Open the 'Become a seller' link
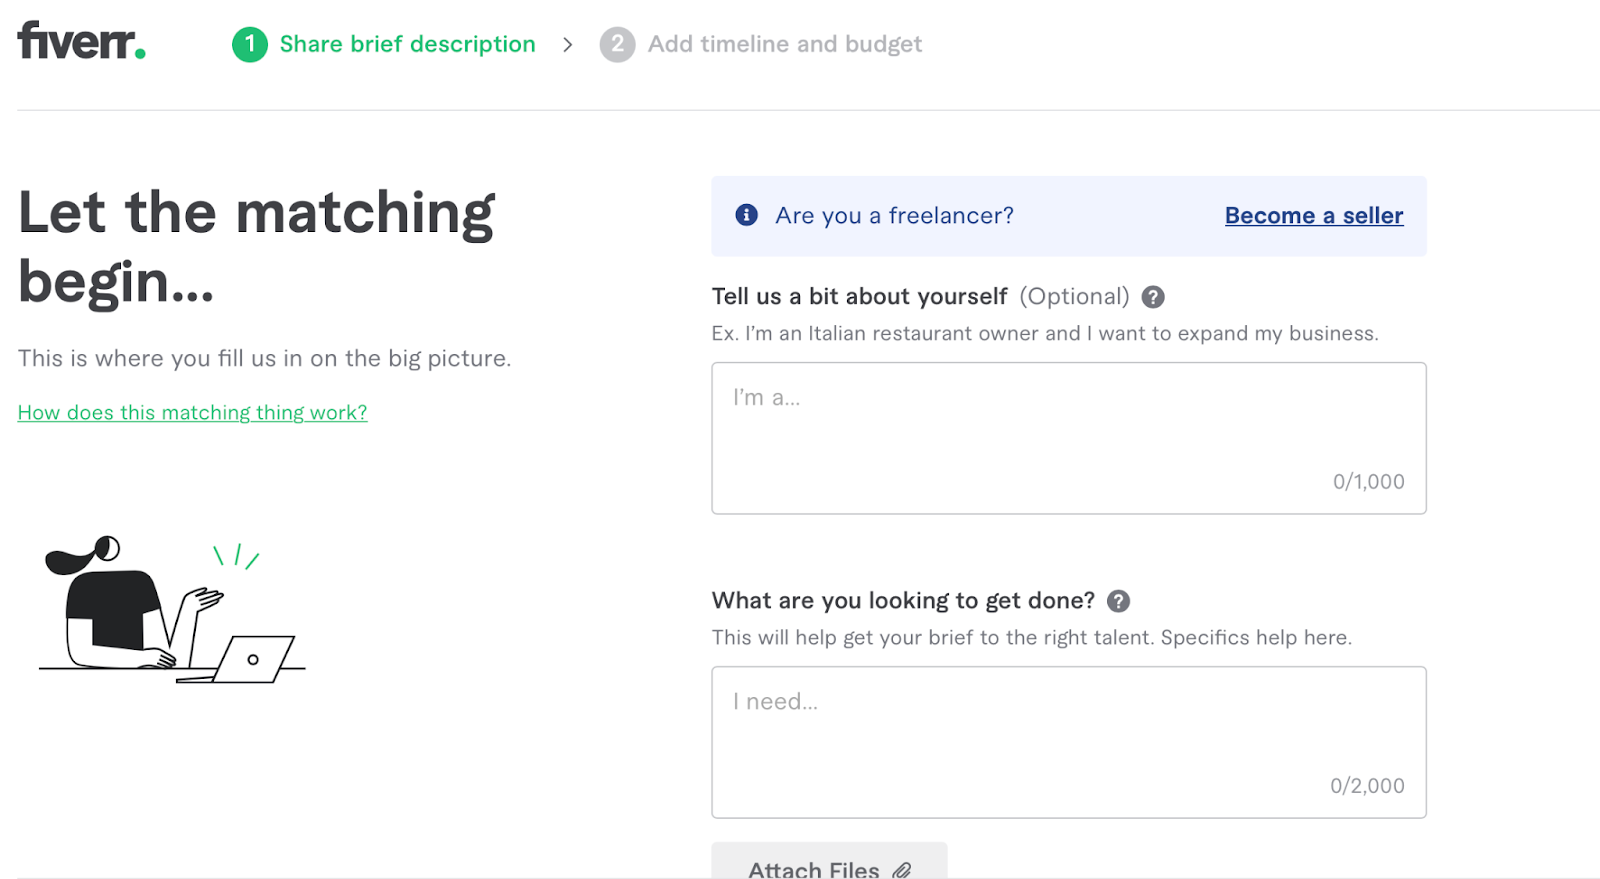 pyautogui.click(x=1313, y=216)
